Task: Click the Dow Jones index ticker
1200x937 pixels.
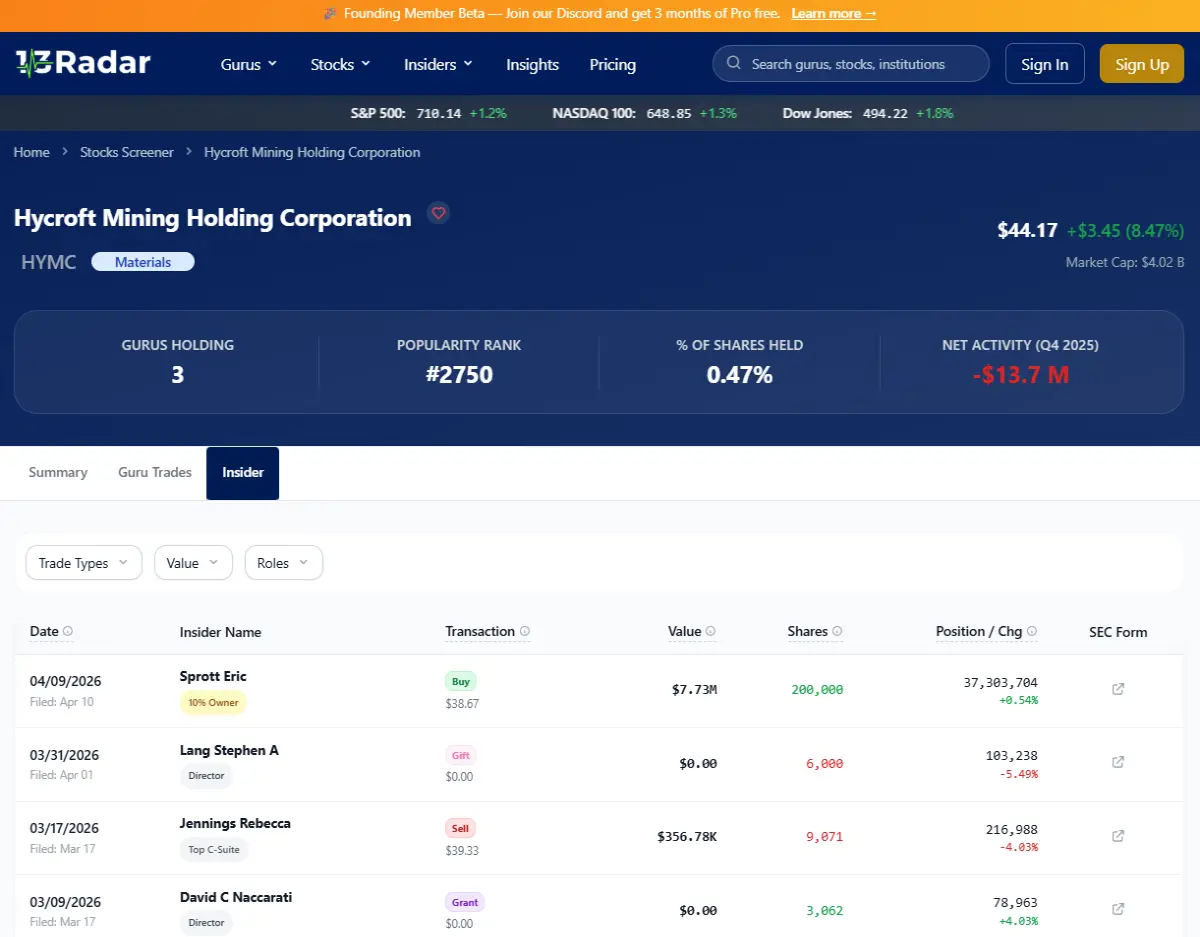Action: tap(868, 113)
